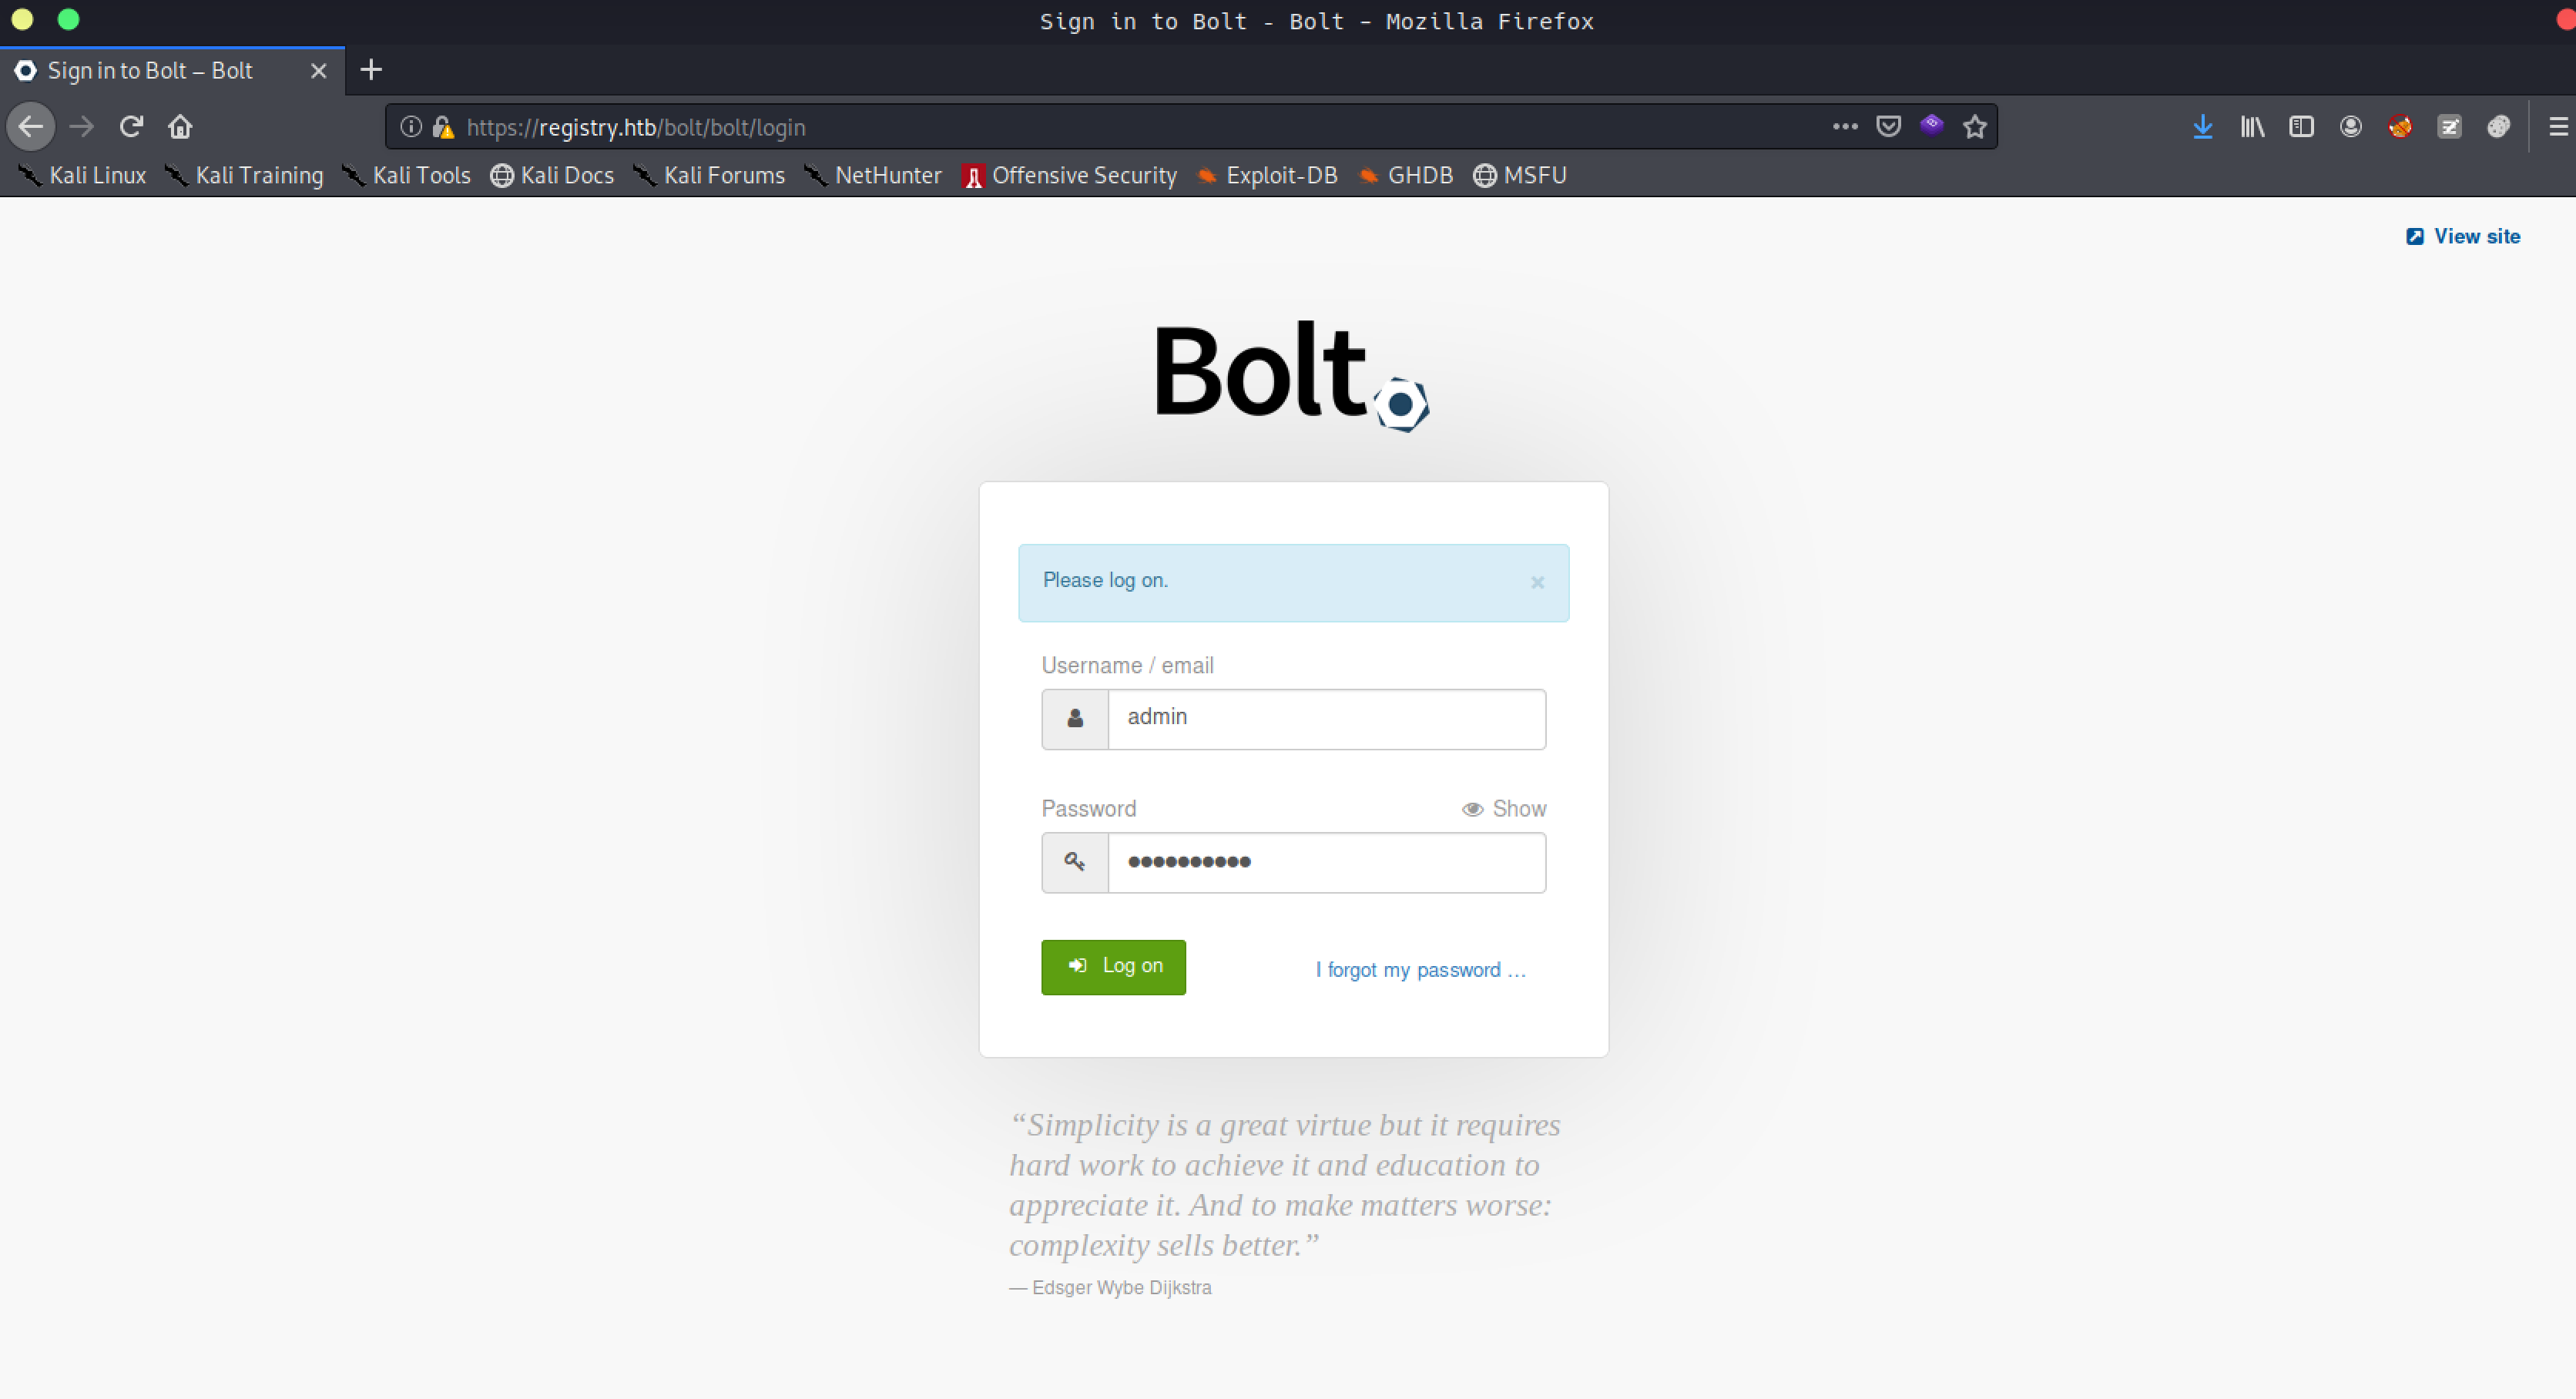Open MSFU bookmark
Viewport: 2576px width, 1399px height.
[x=1520, y=176]
